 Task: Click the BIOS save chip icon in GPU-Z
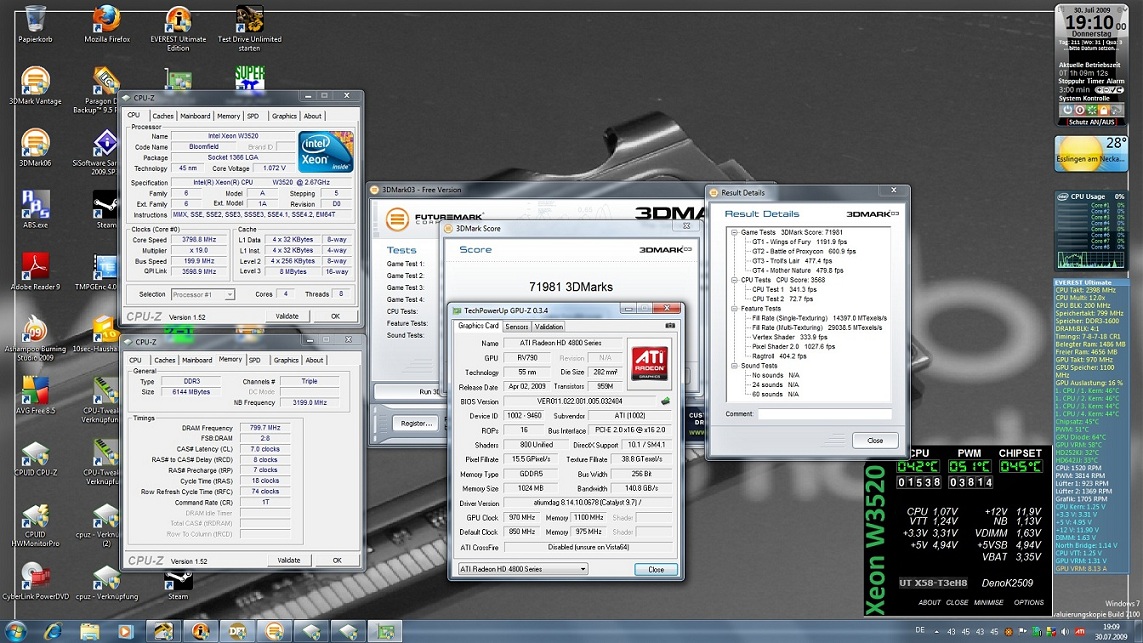coord(665,401)
